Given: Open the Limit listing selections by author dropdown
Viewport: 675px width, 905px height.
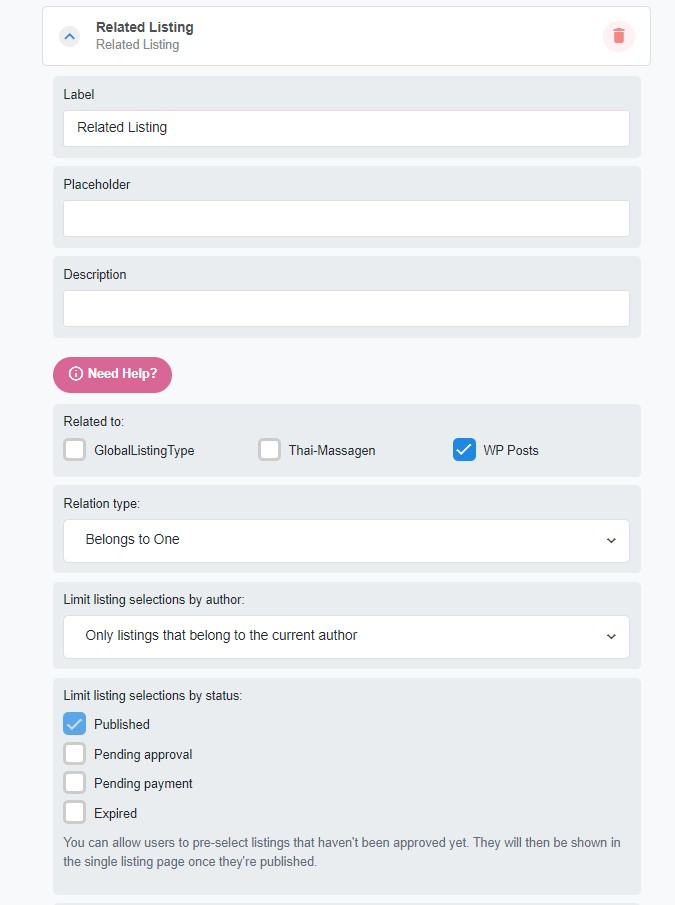Looking at the screenshot, I should tap(346, 636).
